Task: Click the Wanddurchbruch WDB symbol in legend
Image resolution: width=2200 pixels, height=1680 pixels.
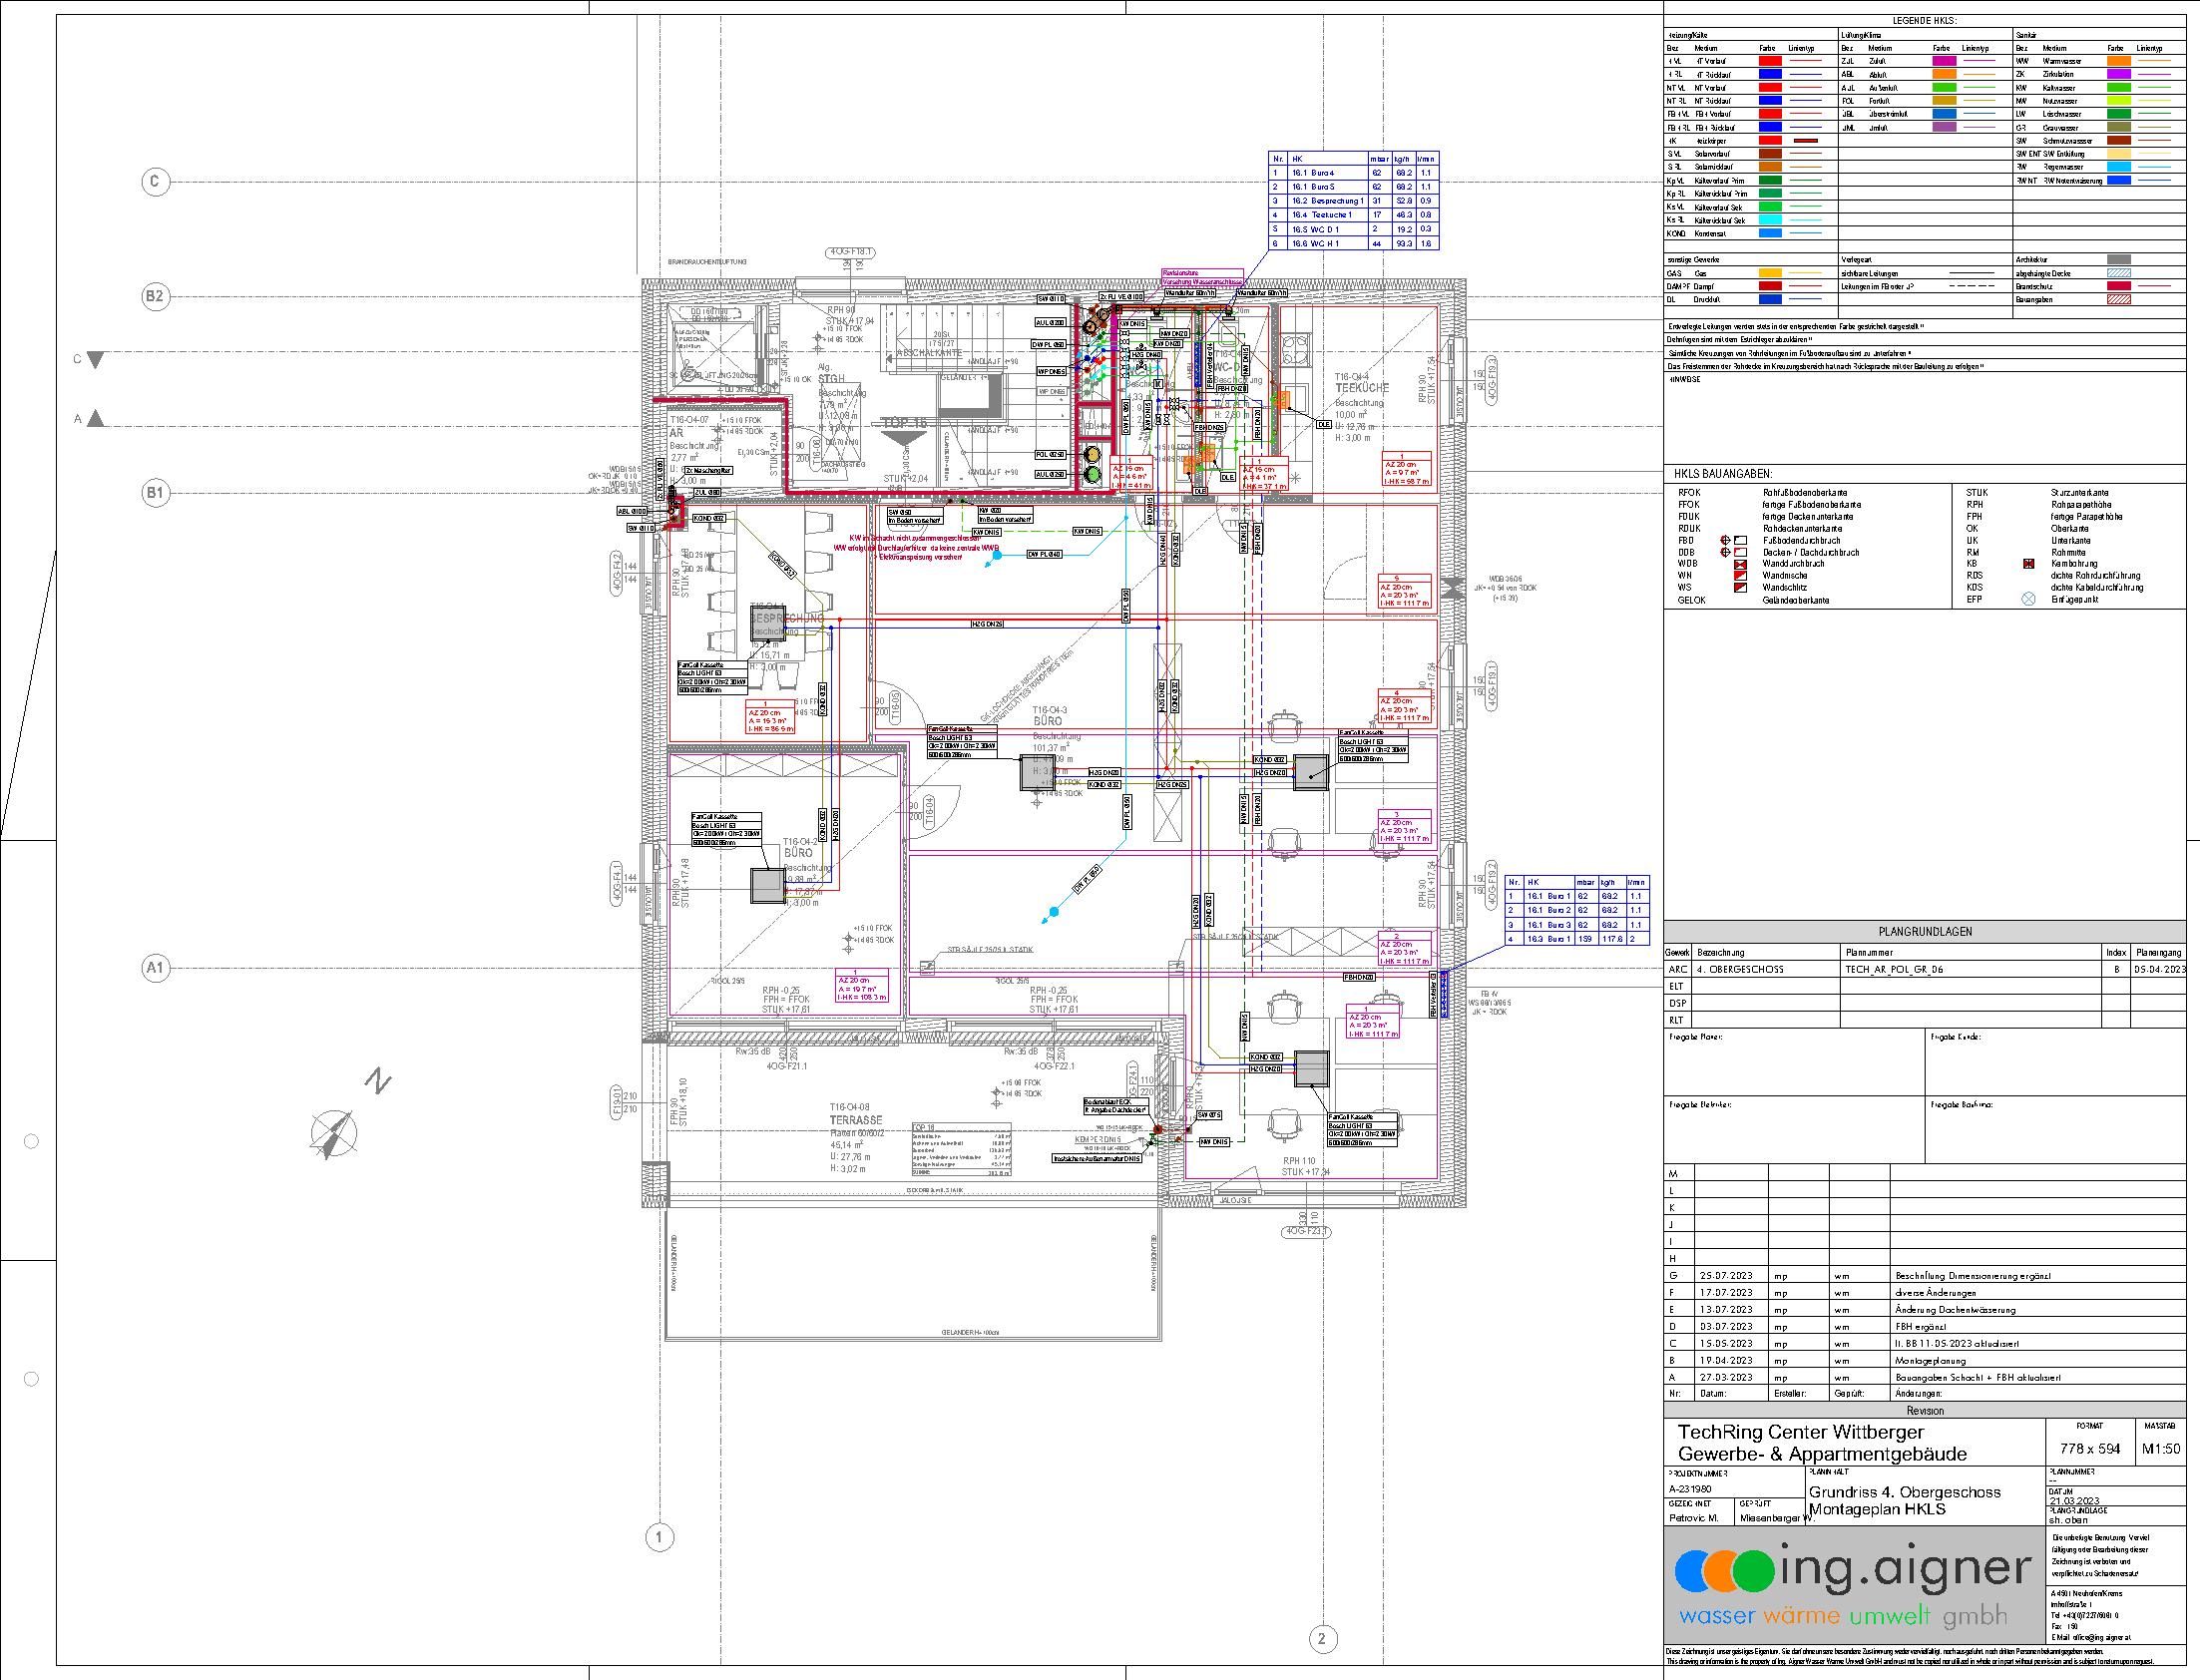Action: coord(1741,564)
